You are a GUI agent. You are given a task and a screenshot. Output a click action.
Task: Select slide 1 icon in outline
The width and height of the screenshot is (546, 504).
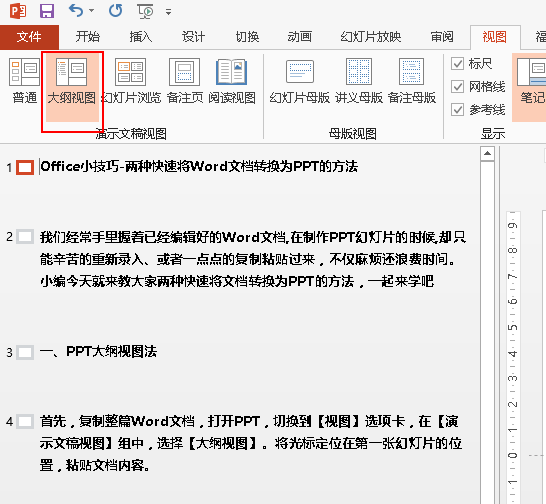click(x=25, y=167)
